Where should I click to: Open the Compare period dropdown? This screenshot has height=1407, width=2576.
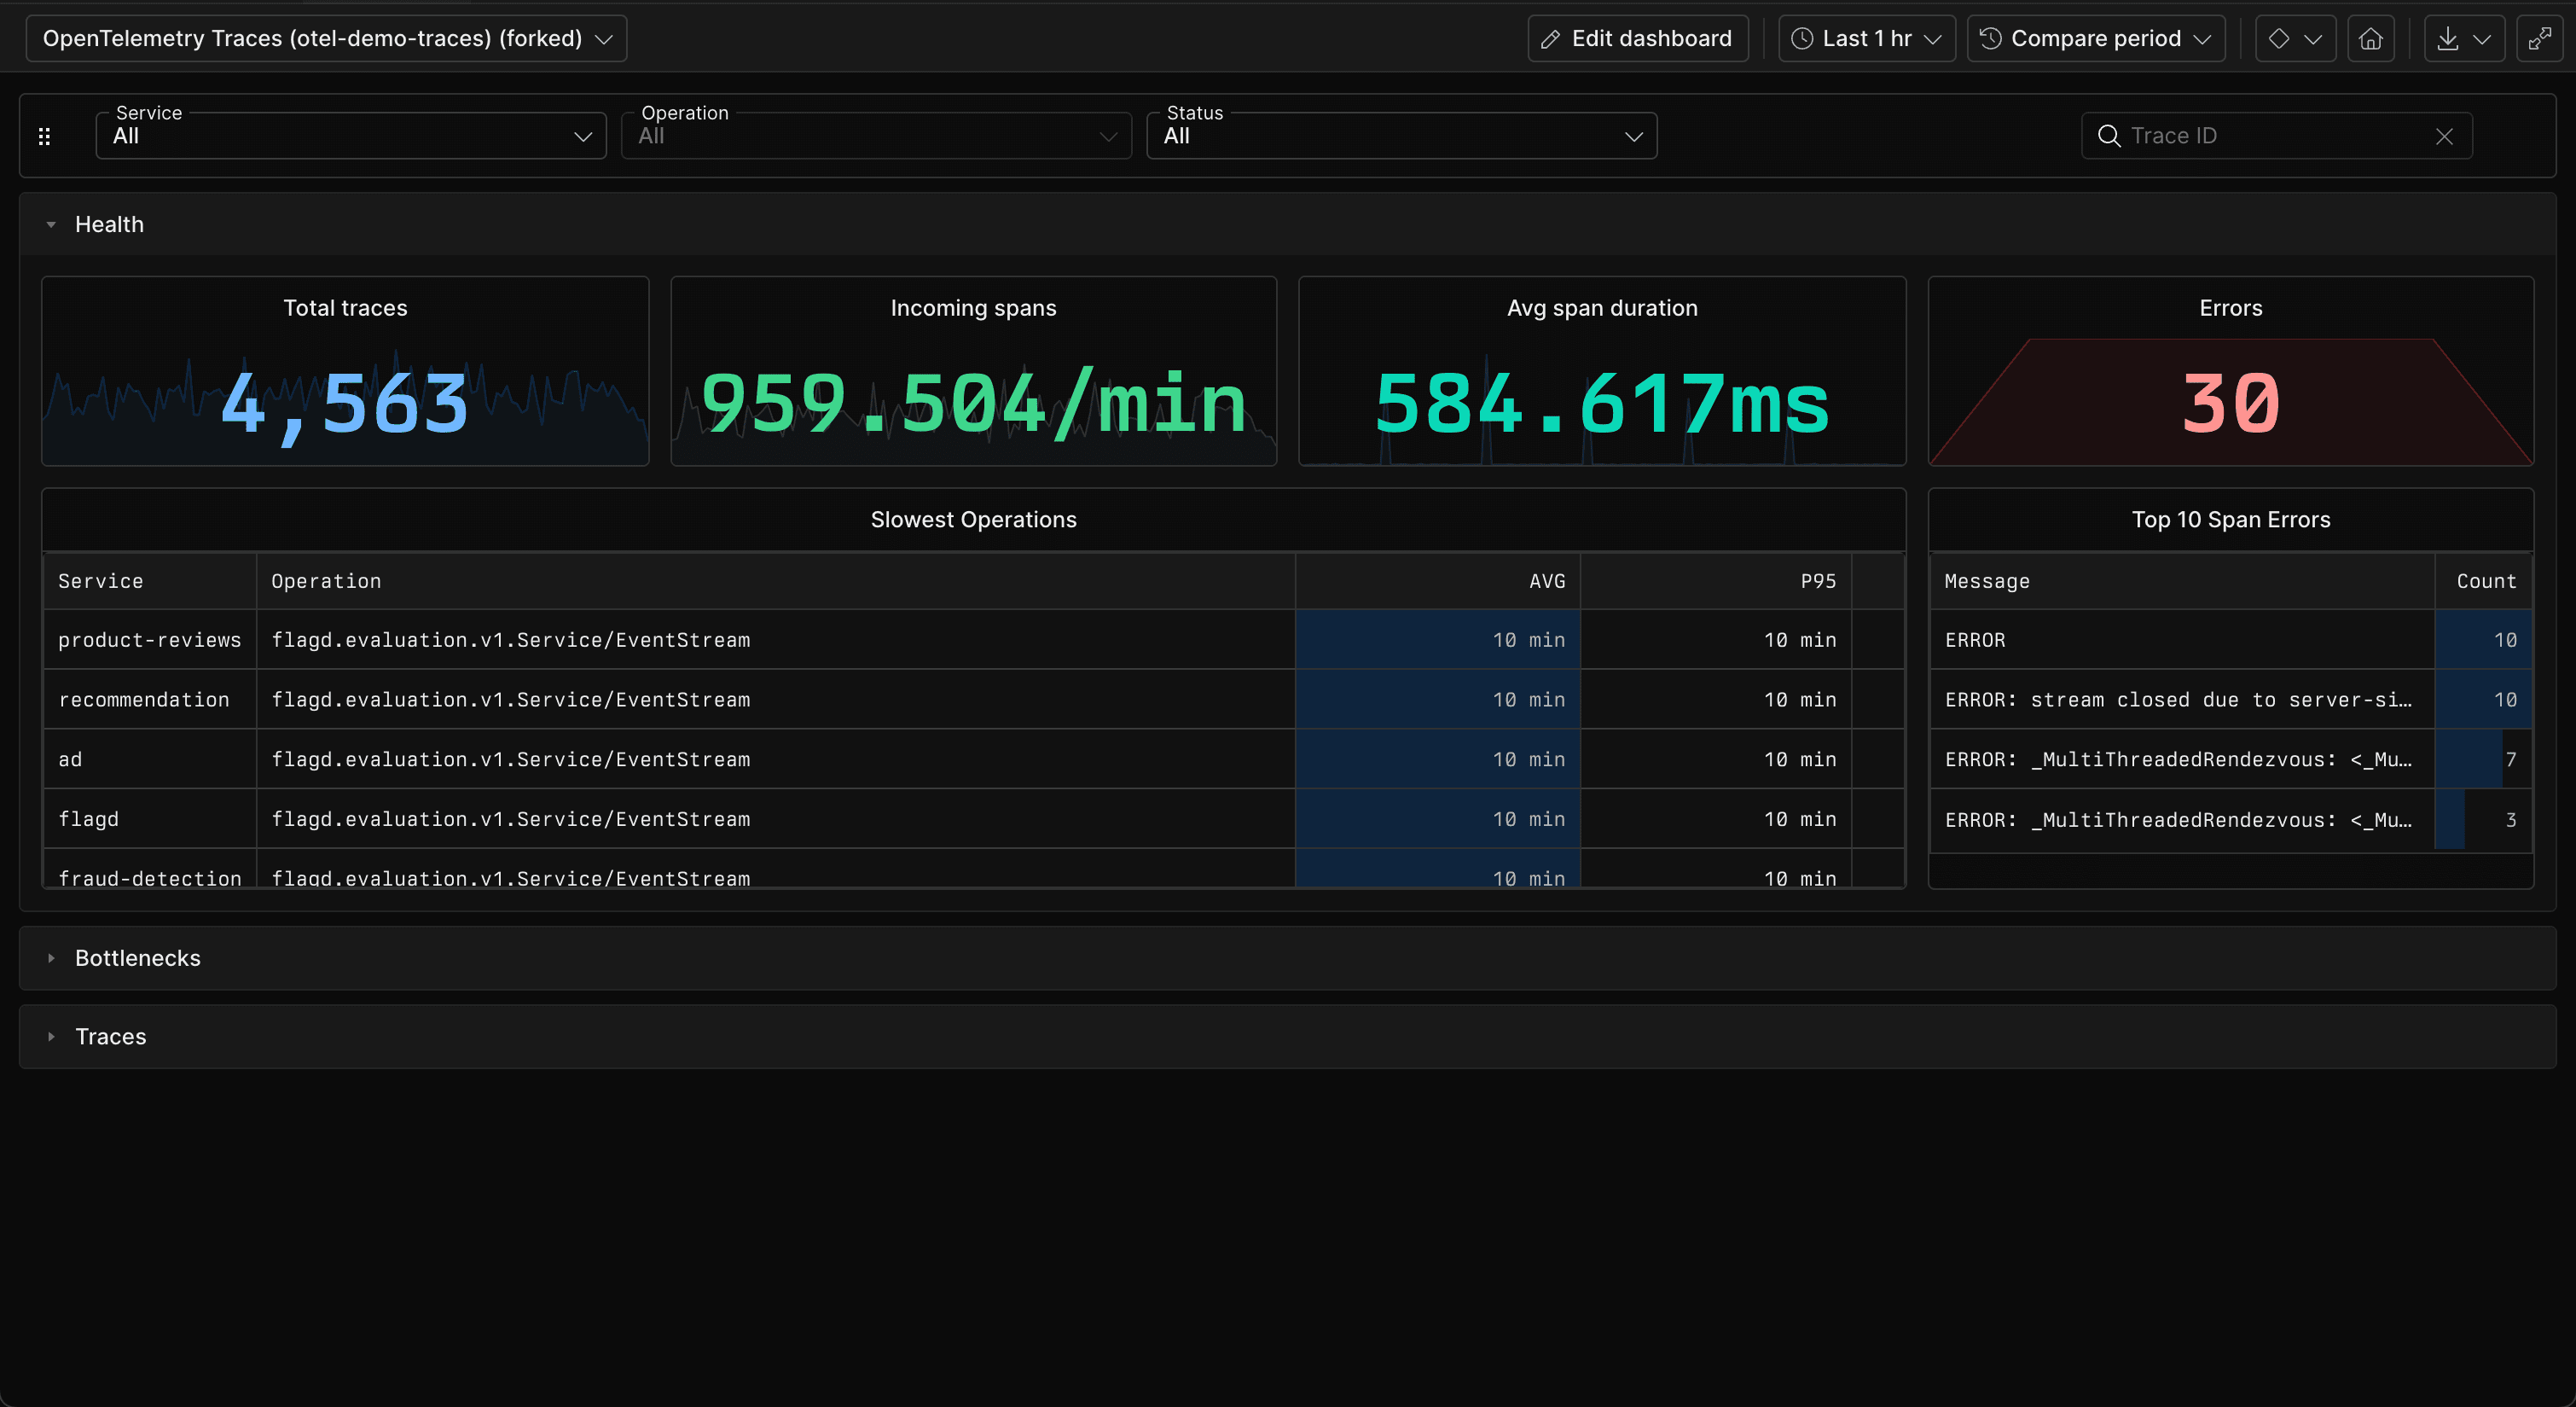(2096, 38)
